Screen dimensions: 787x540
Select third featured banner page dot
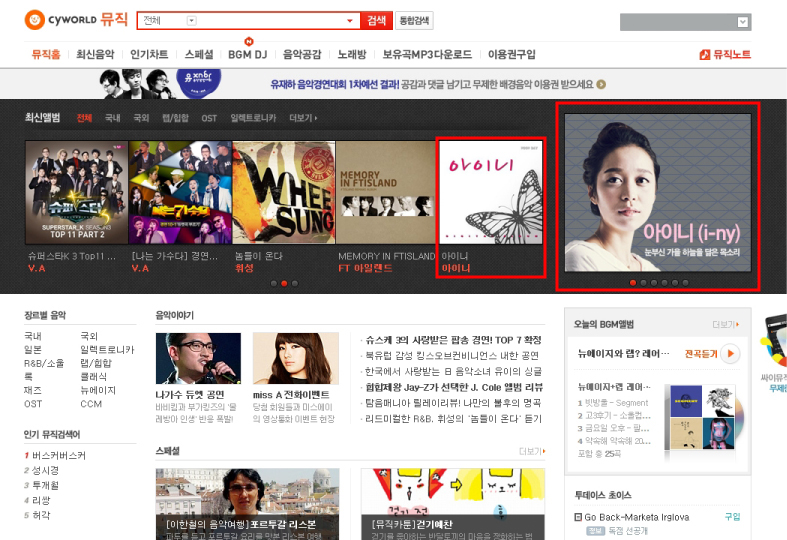654,283
